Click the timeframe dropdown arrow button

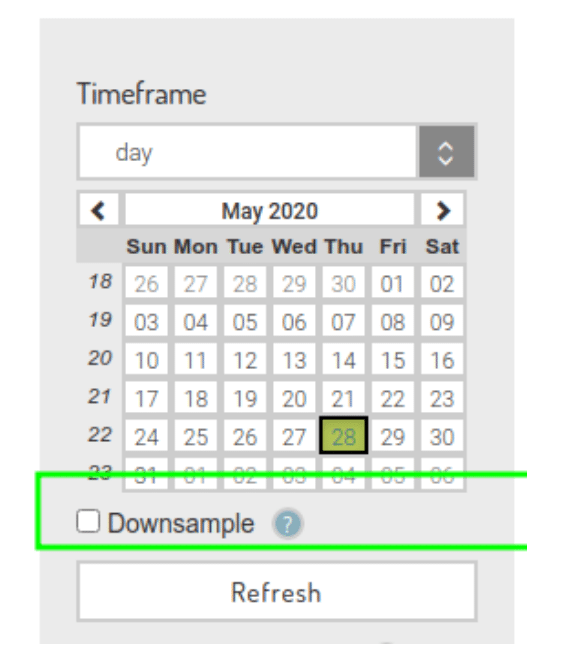click(447, 152)
